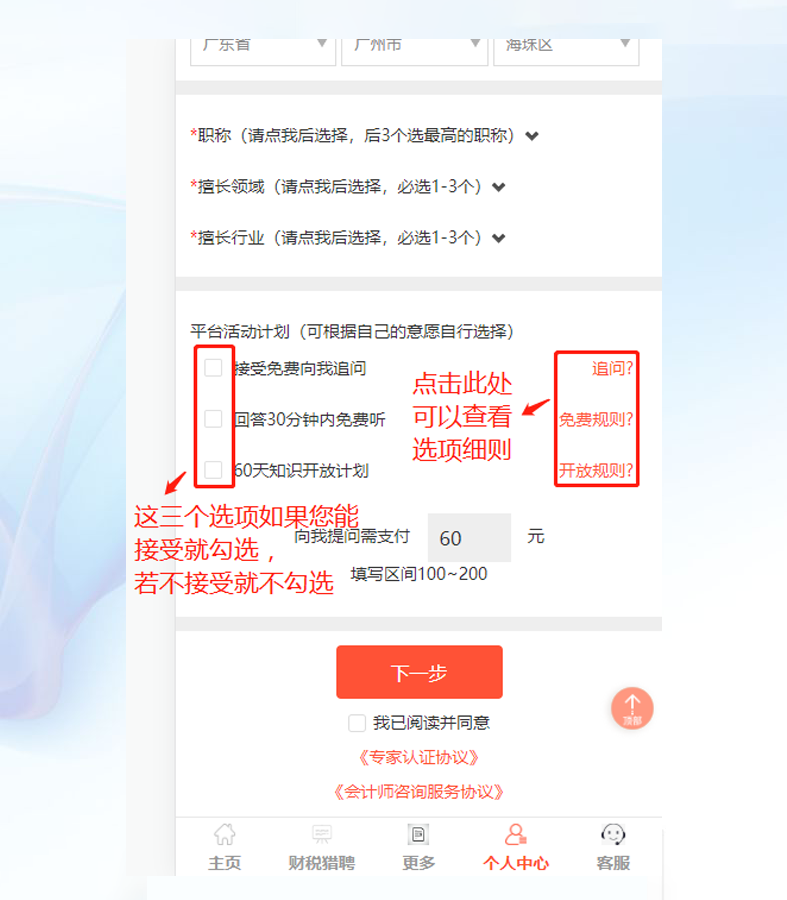The width and height of the screenshot is (787, 900).
Task: Tick the 60天知识开放计划 checkbox
Action: tap(214, 470)
